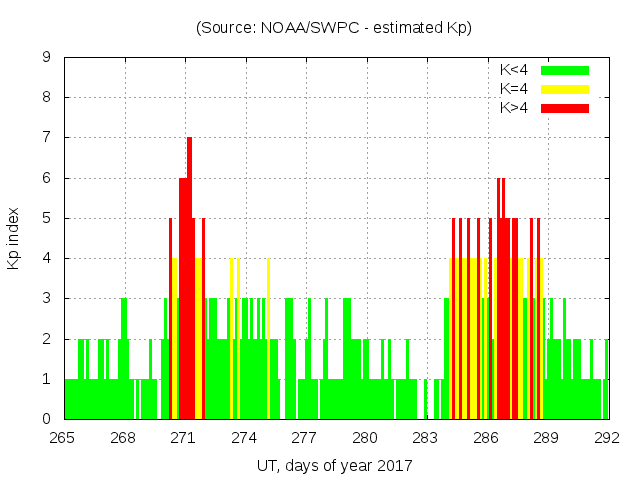Click x-axis tick label 271
Viewport: 640px width, 480px height.
point(184,438)
